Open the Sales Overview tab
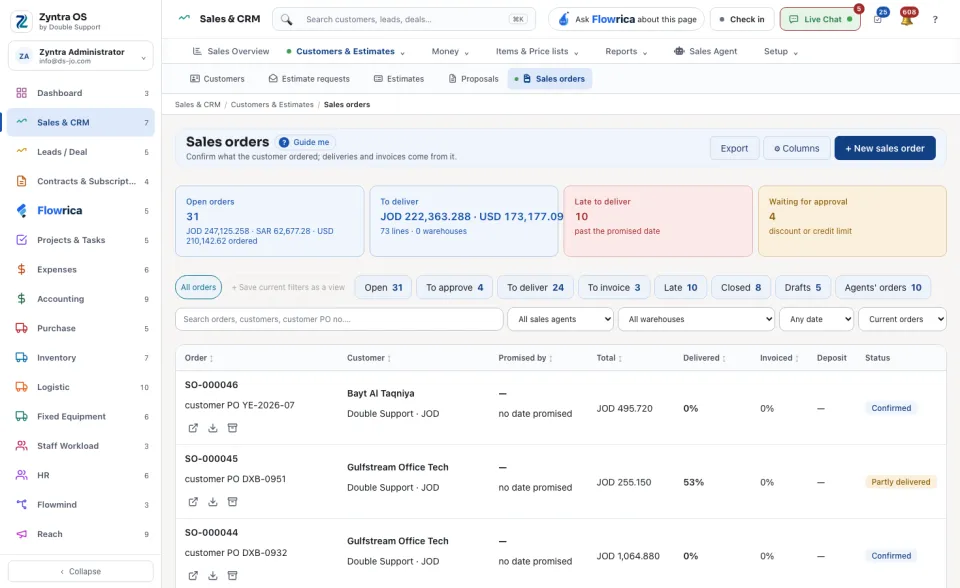The image size is (960, 588). [231, 51]
